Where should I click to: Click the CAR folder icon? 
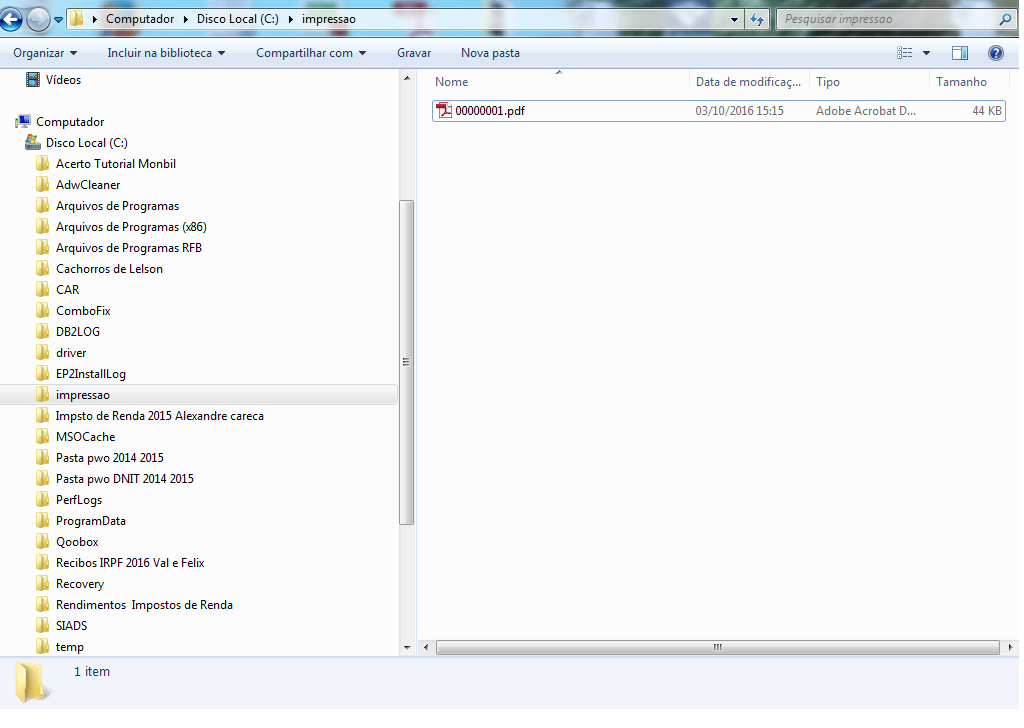42,289
